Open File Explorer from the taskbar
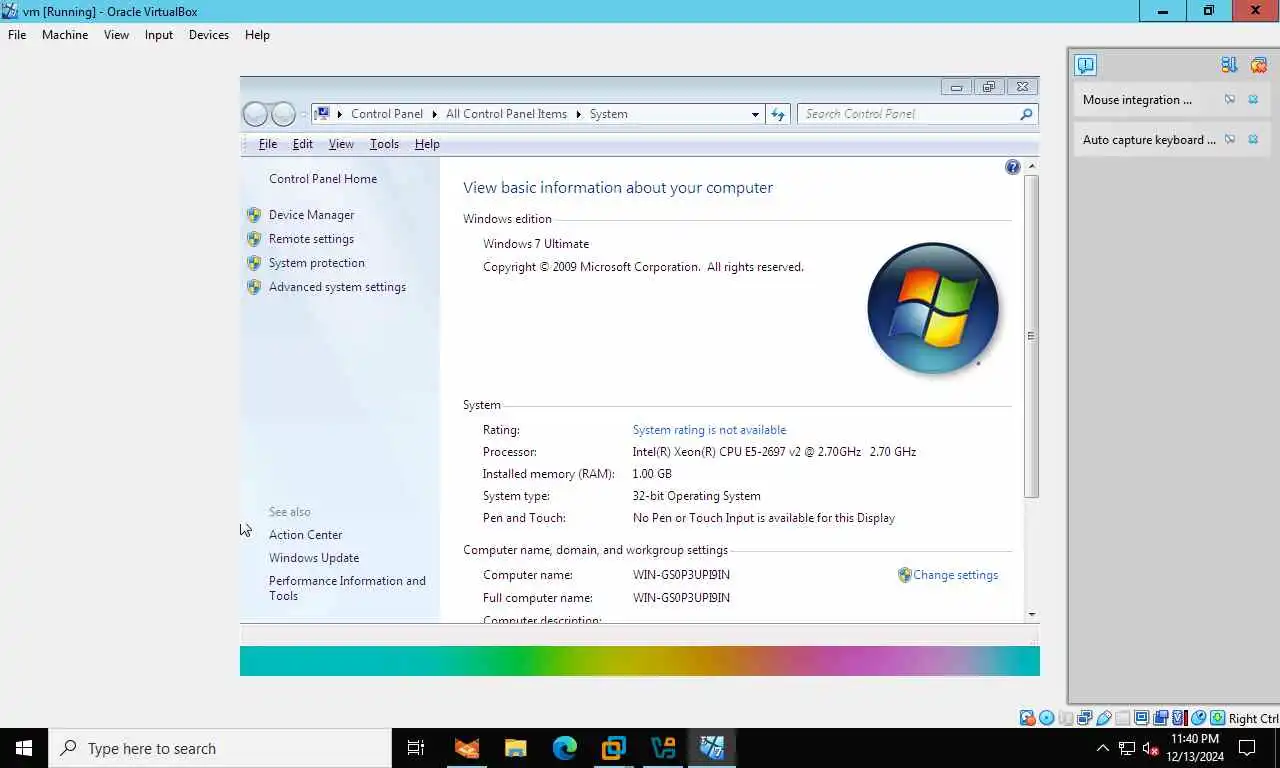The width and height of the screenshot is (1280, 768). [515, 748]
